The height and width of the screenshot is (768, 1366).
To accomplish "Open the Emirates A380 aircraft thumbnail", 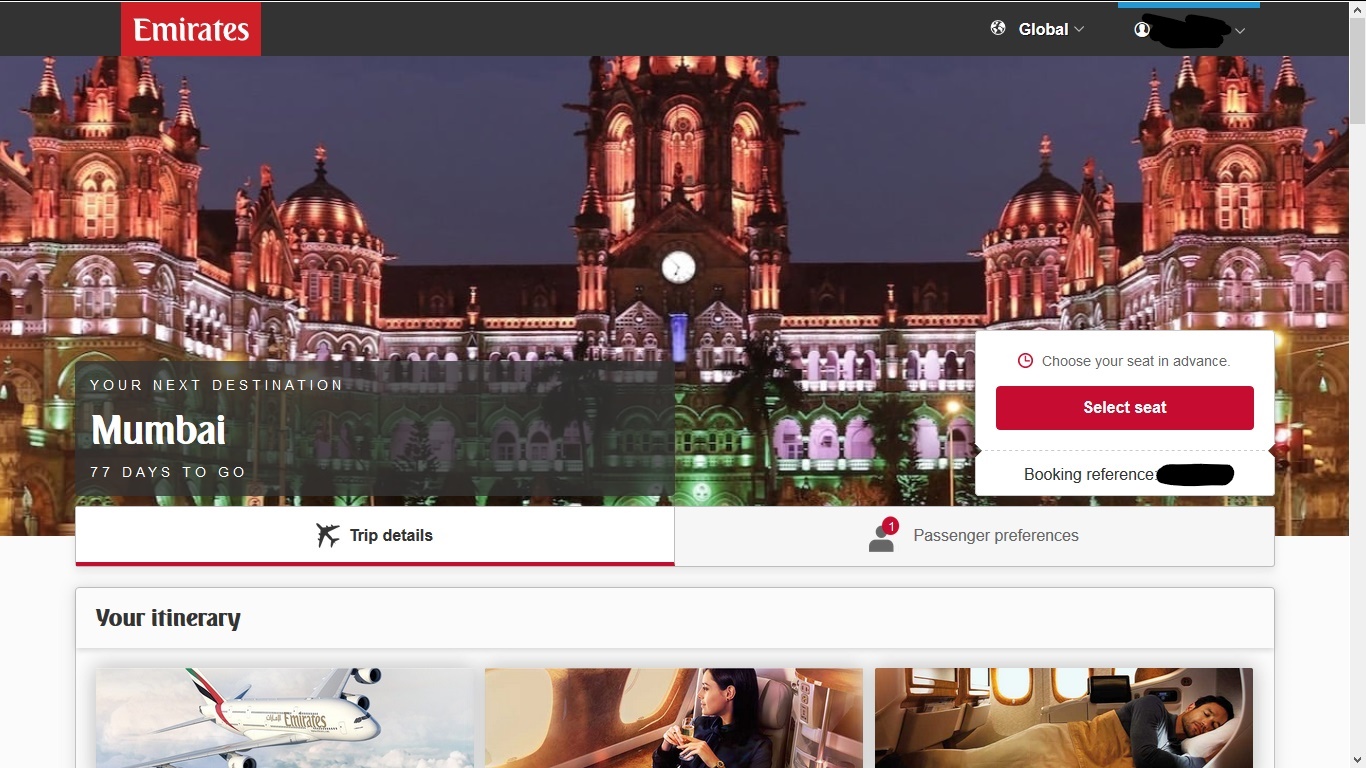I will tap(285, 718).
